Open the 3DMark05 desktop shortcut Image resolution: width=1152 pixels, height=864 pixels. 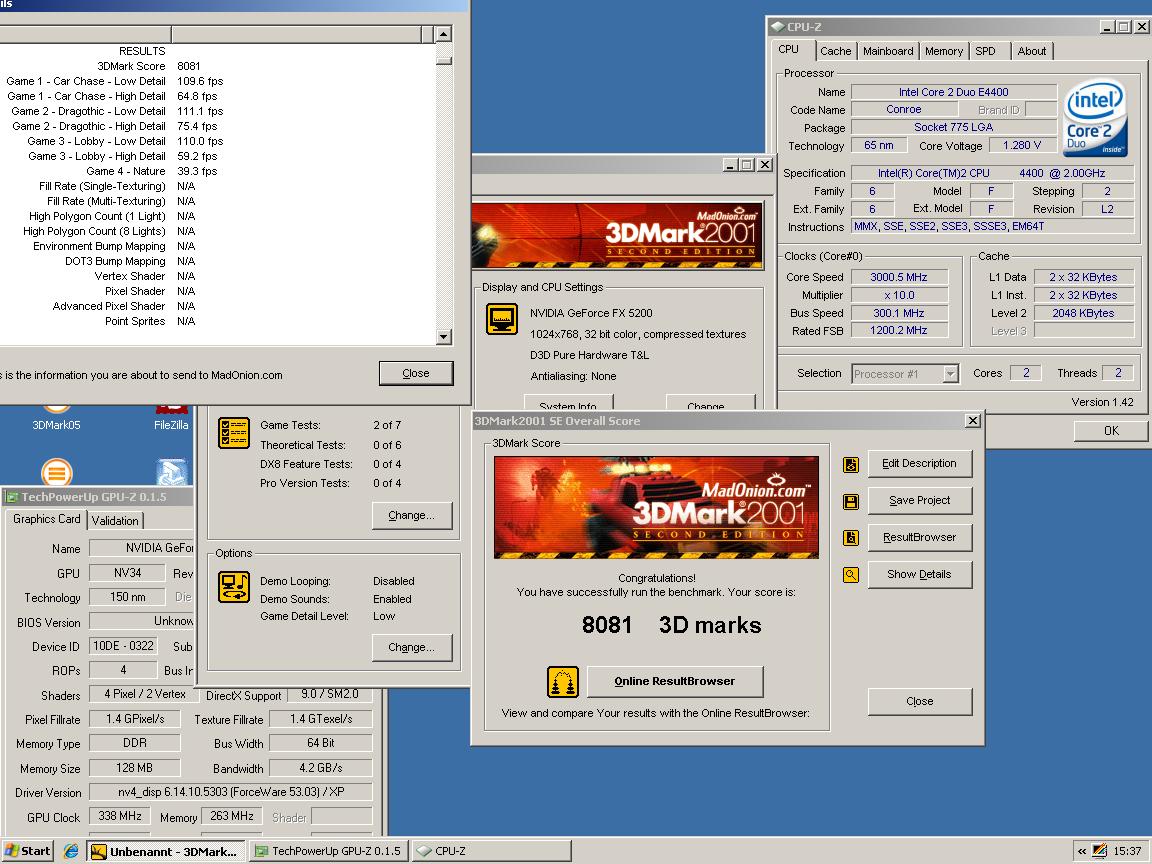pos(57,419)
